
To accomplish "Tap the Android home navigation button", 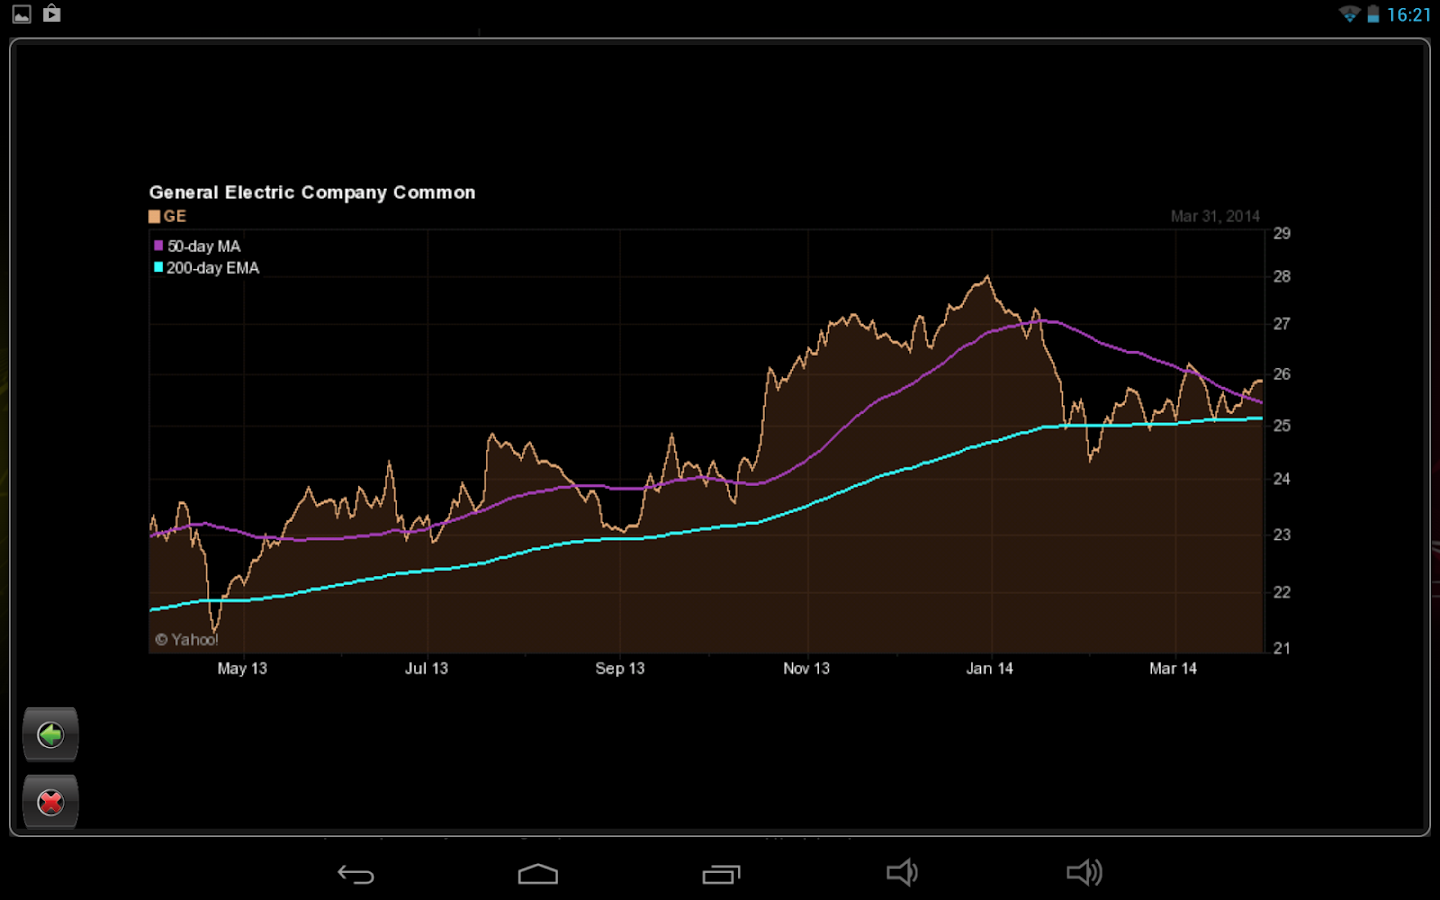I will click(x=538, y=874).
